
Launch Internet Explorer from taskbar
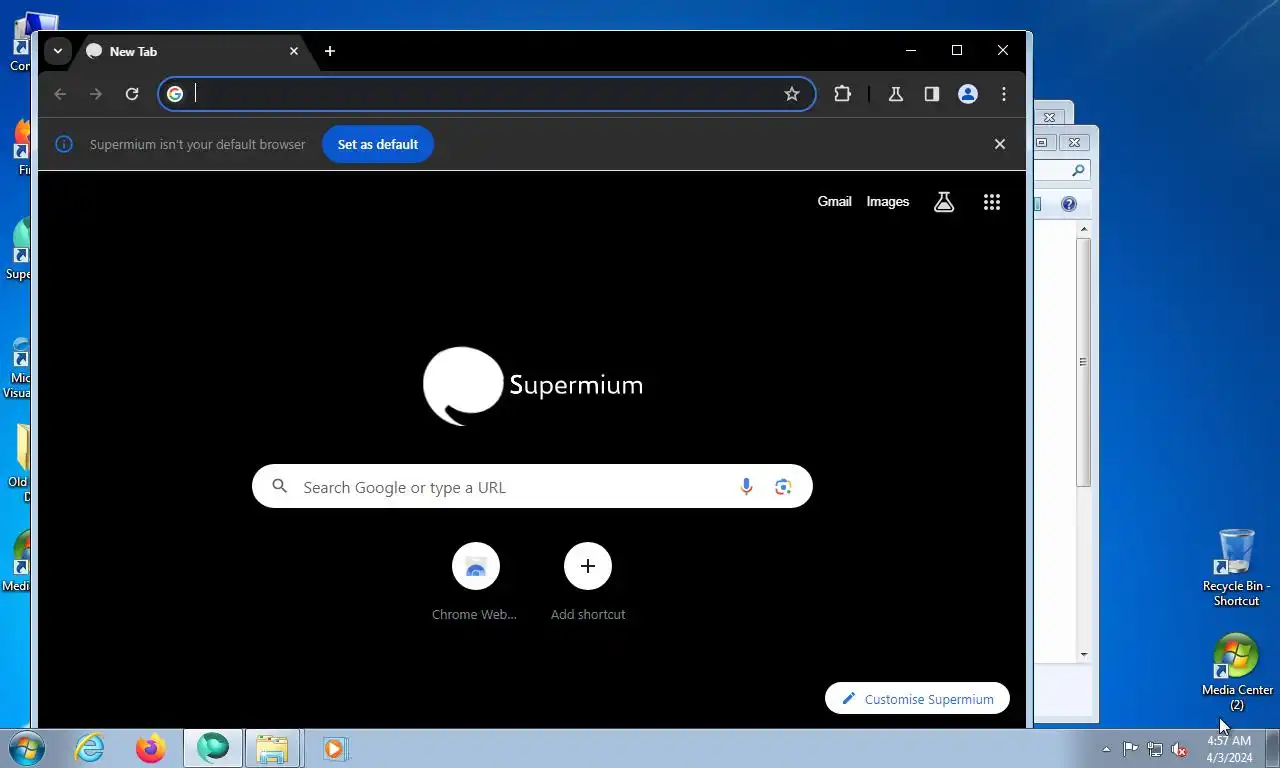[x=90, y=748]
